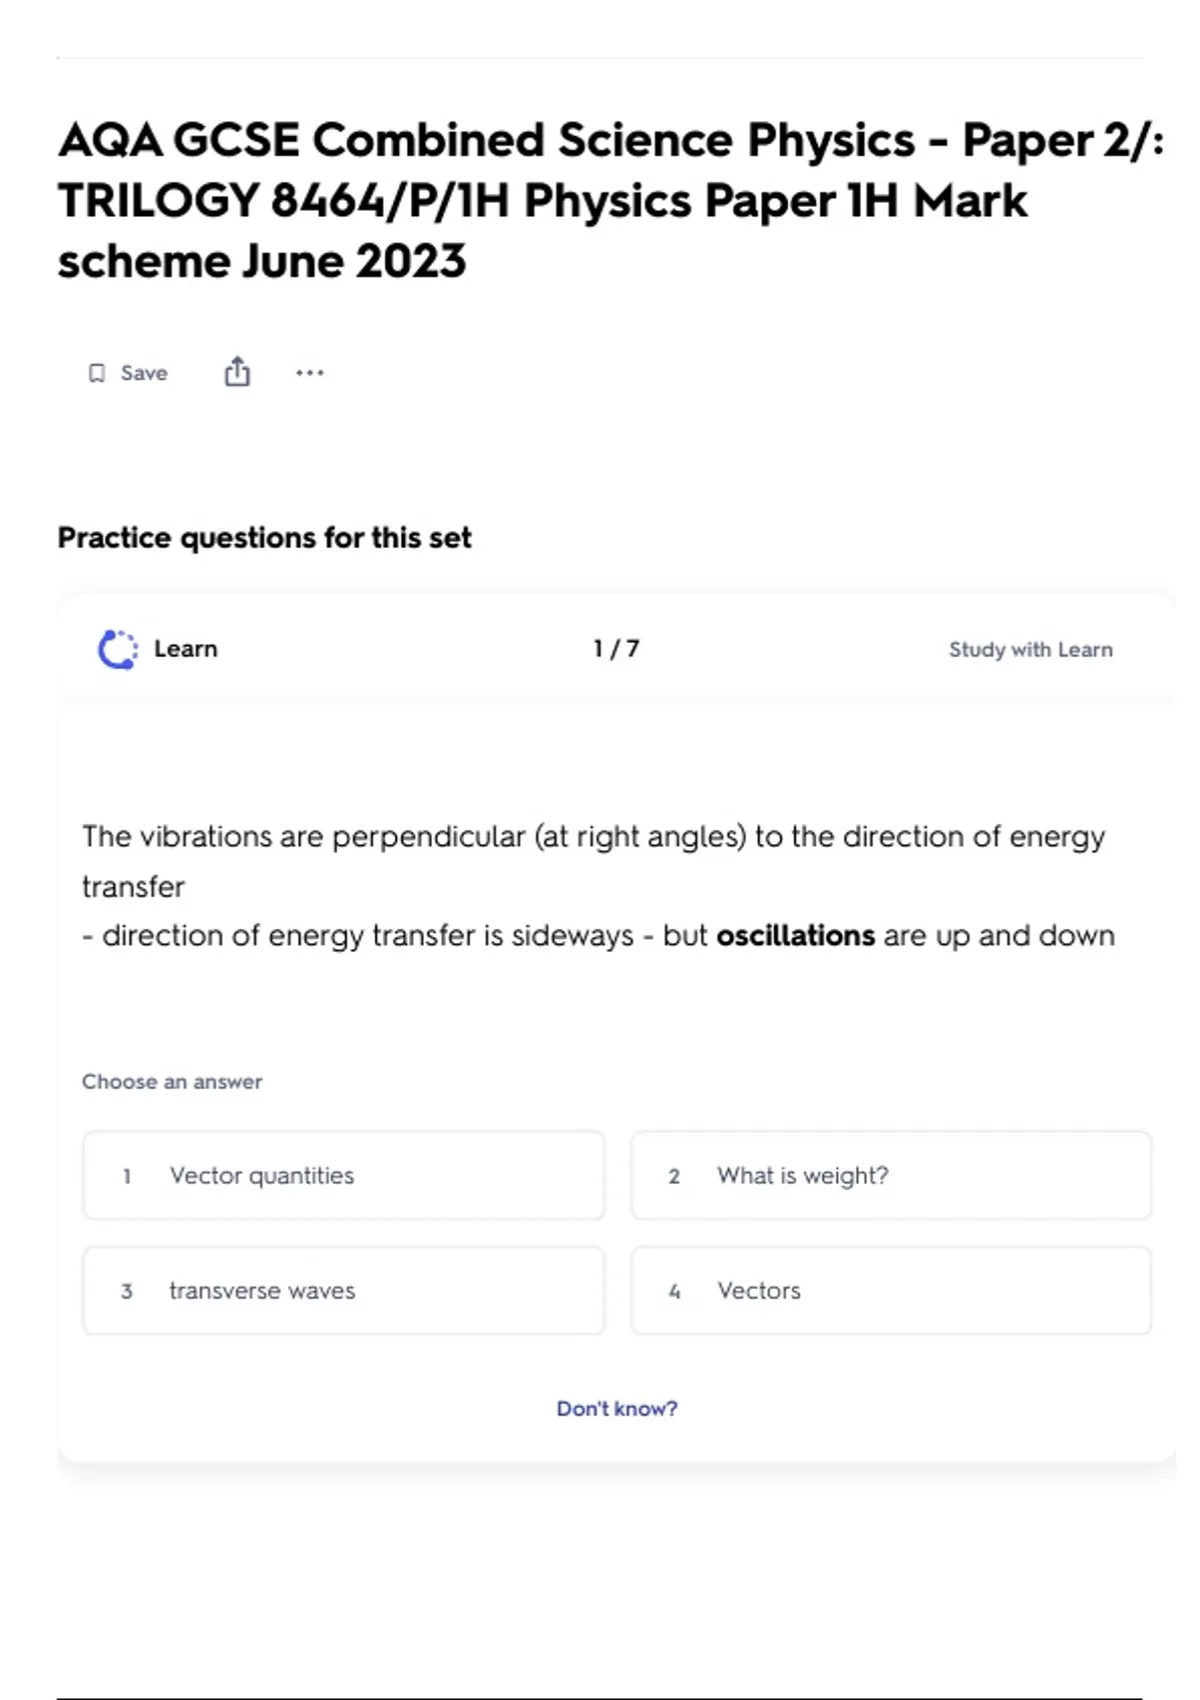Click the vibrations are perpendicular sentence
1200x1700 pixels.
(593, 837)
